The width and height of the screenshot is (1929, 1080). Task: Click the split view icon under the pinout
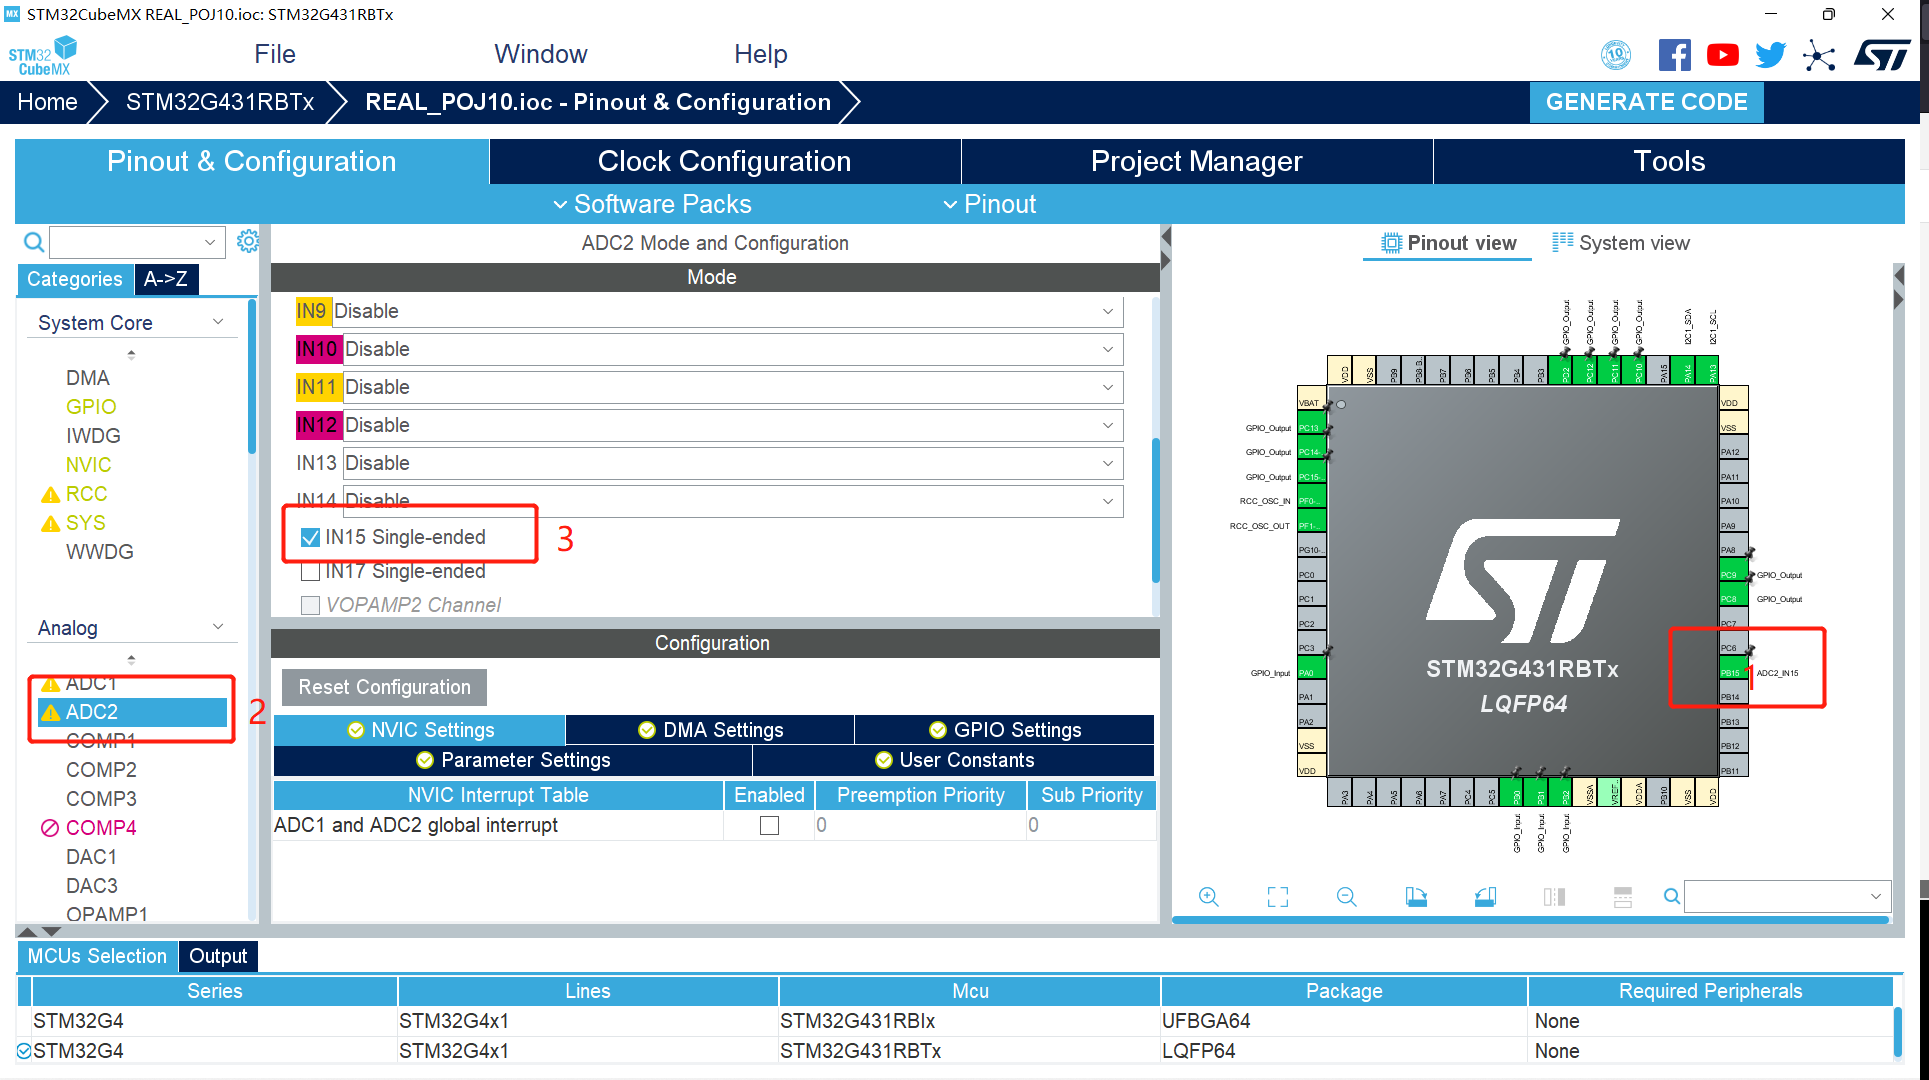click(1554, 897)
